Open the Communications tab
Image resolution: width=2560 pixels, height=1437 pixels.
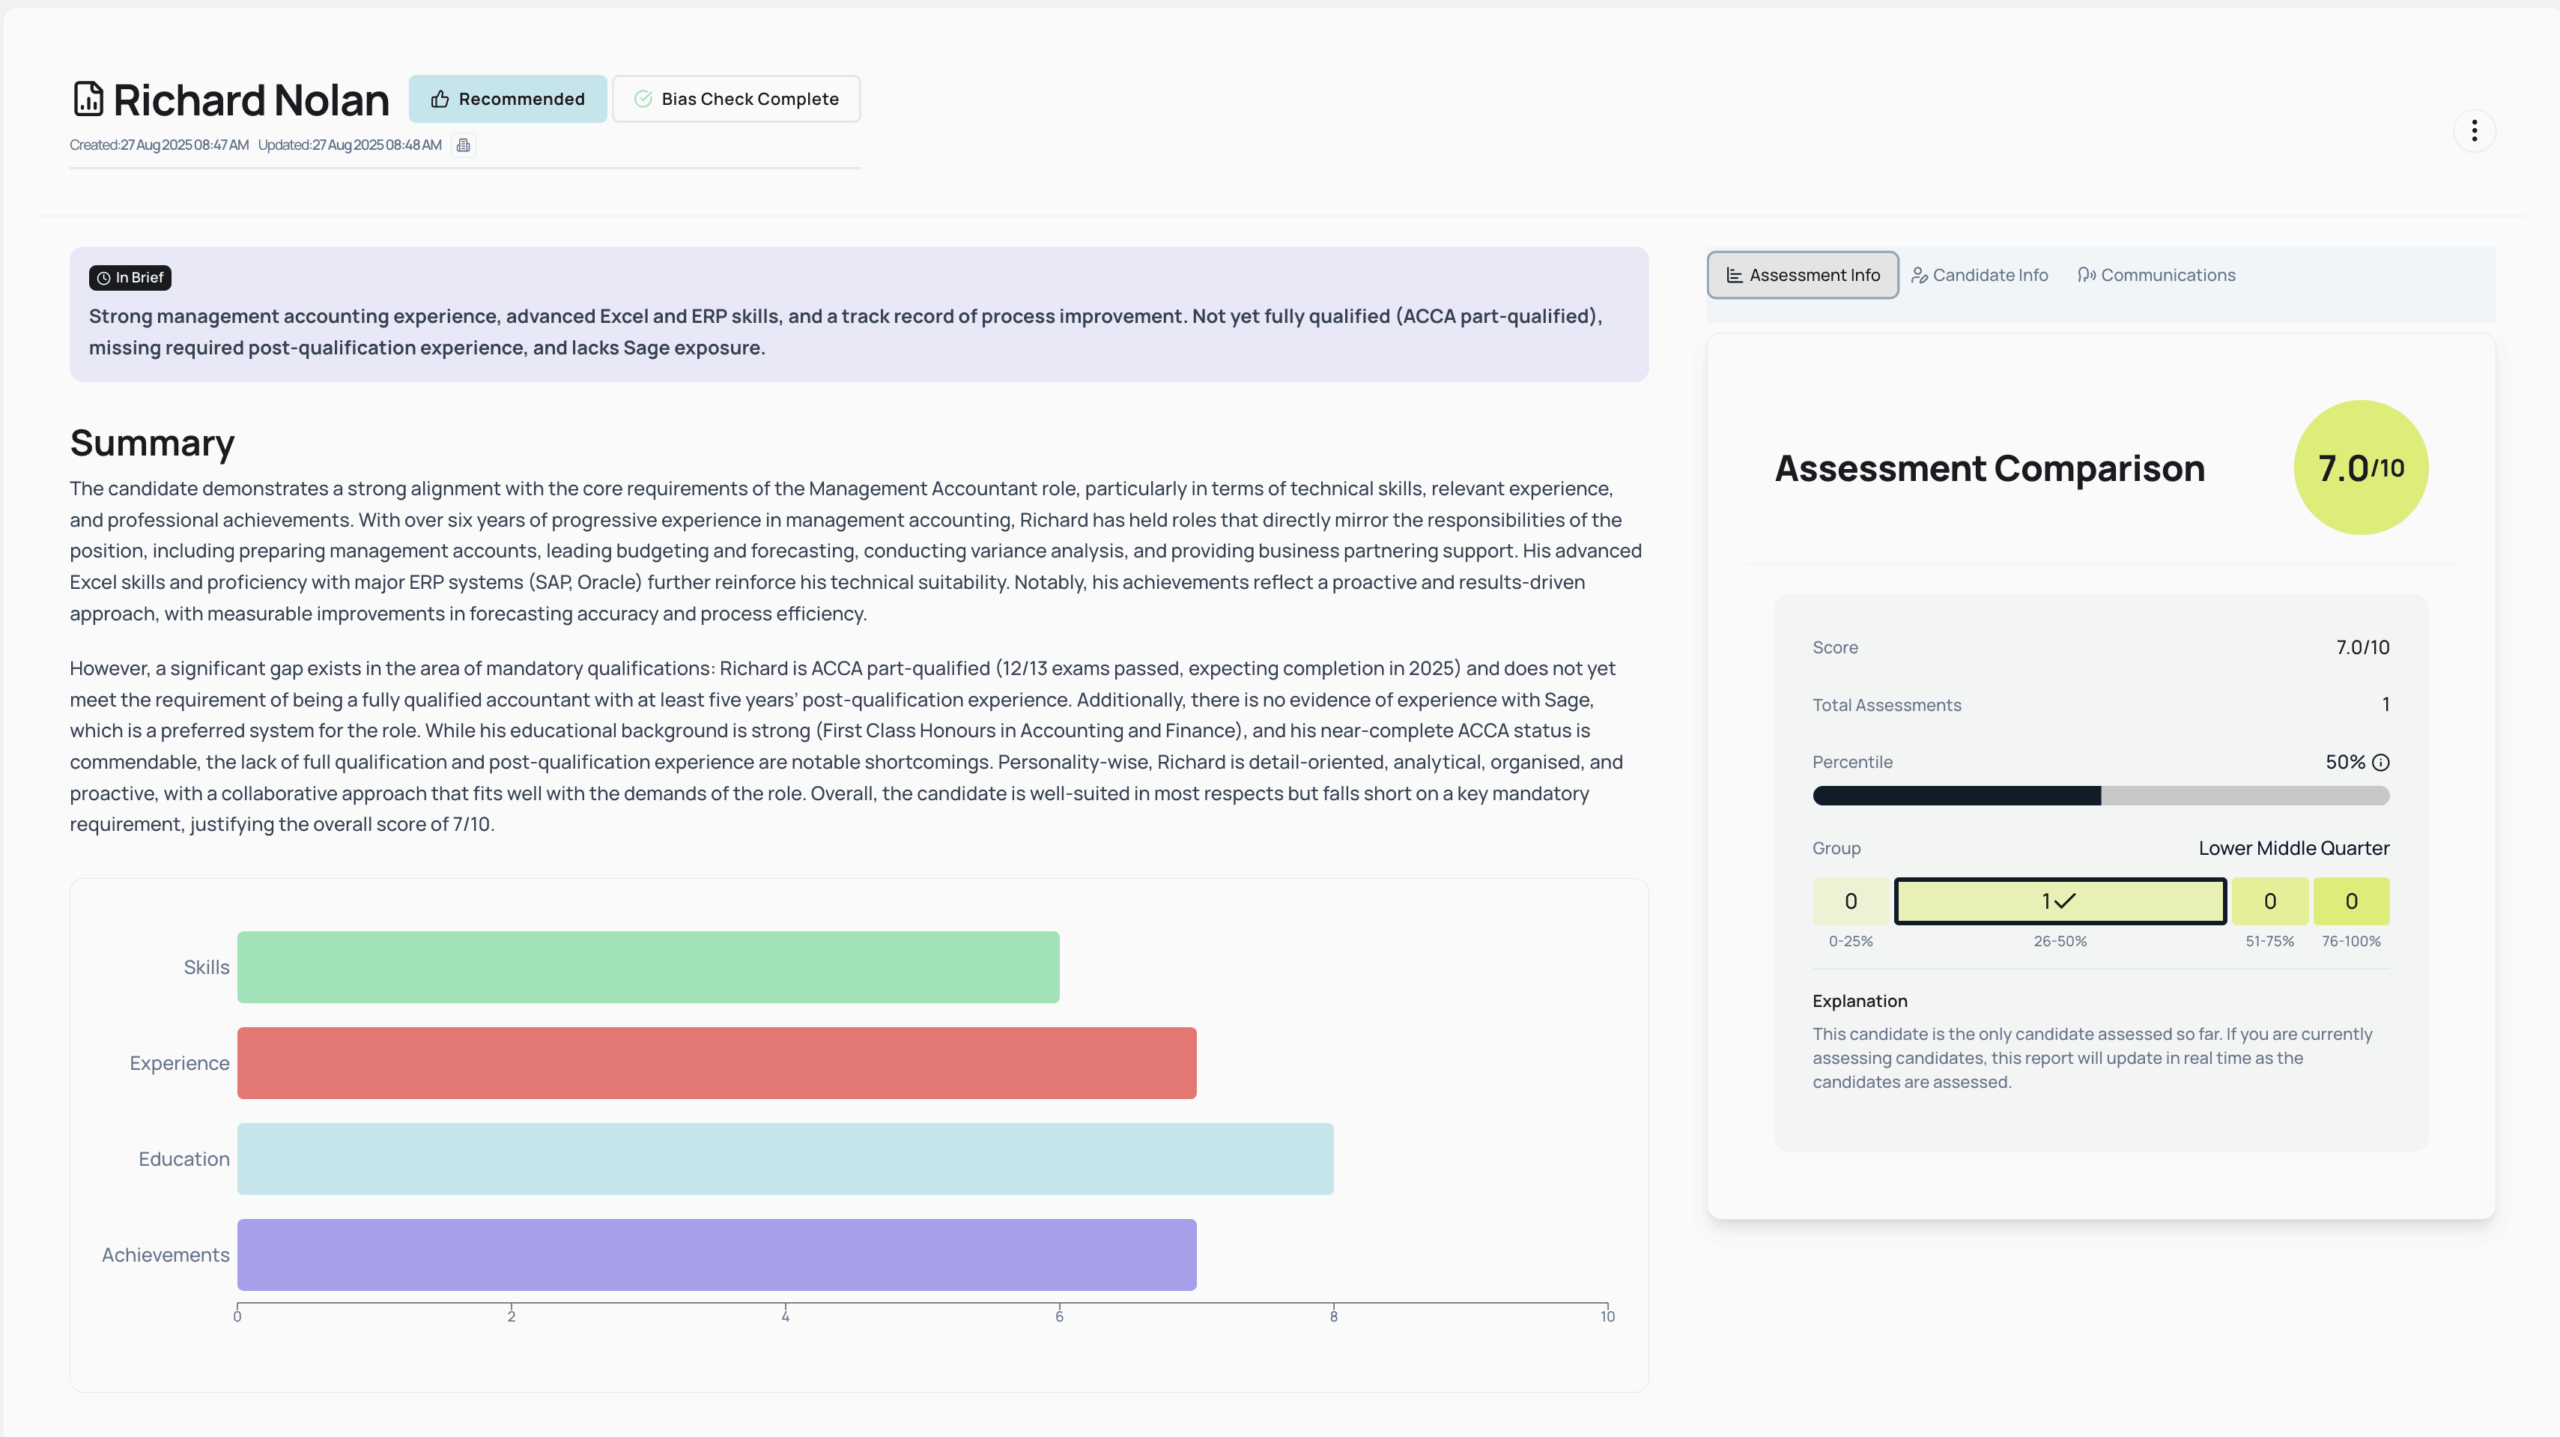2156,275
